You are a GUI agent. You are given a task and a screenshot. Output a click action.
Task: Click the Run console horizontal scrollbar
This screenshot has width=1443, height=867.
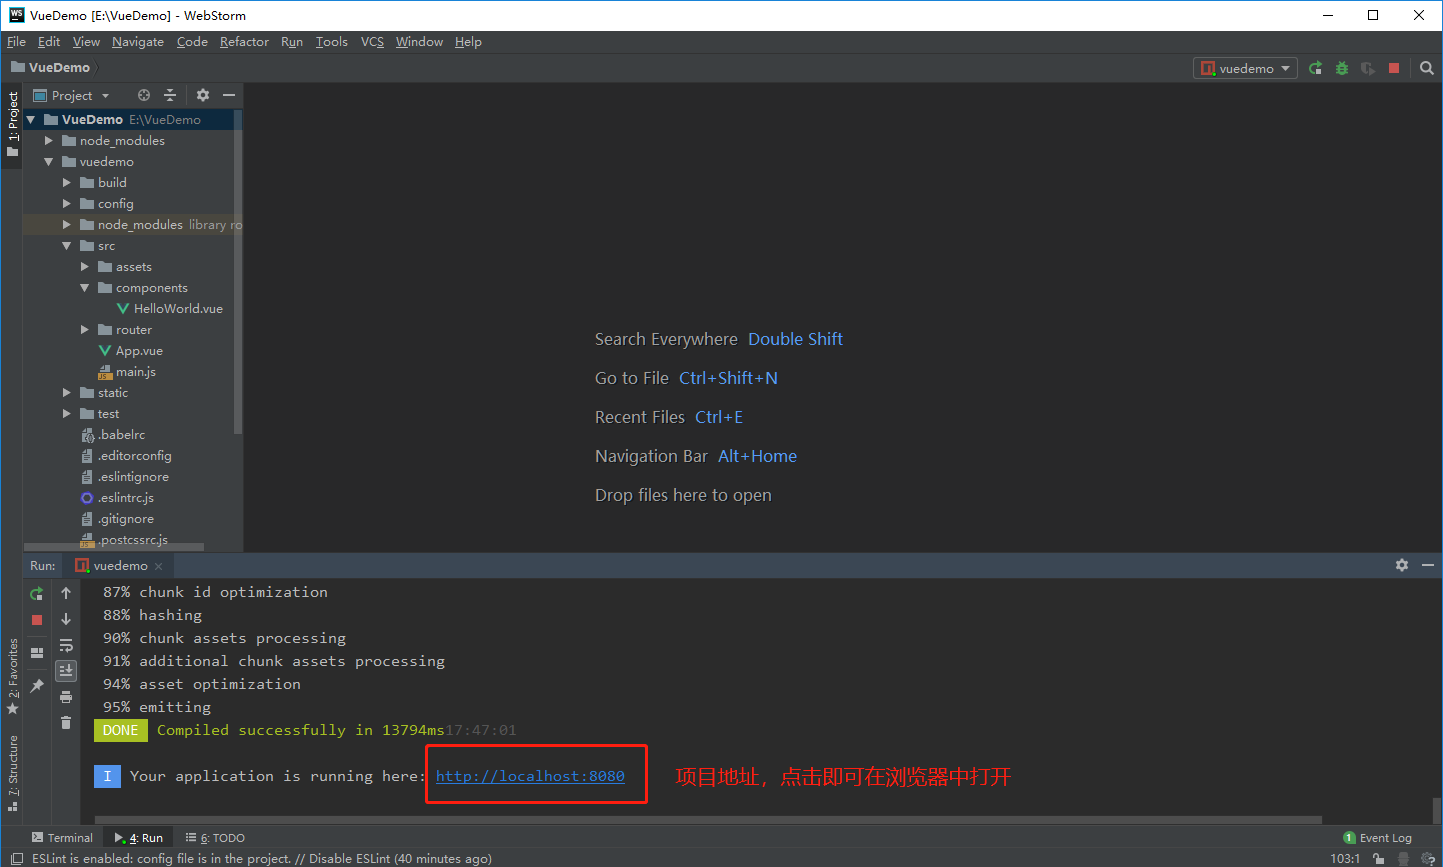(708, 820)
